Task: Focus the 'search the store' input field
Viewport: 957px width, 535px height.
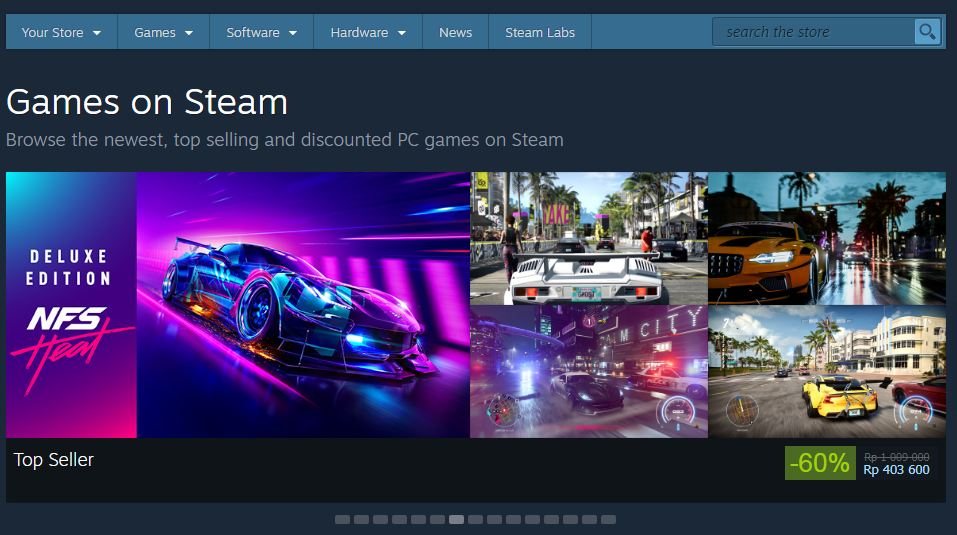Action: 814,32
